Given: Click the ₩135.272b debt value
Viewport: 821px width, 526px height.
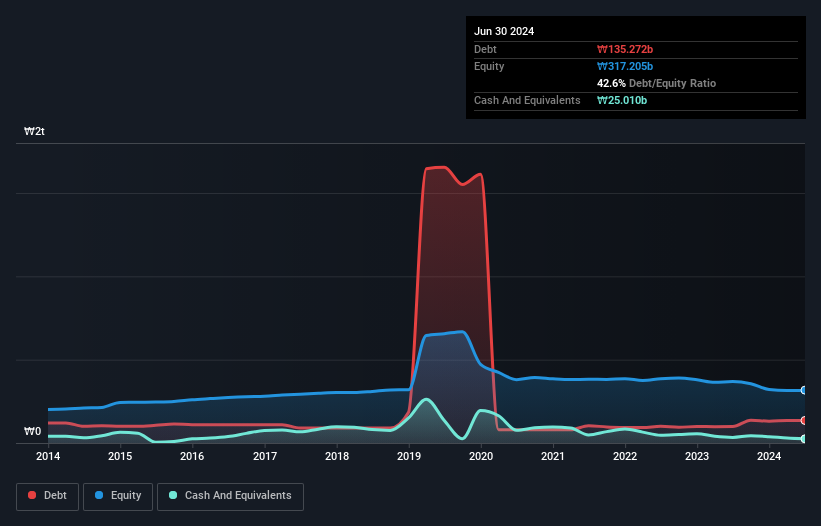Looking at the screenshot, I should click(x=625, y=49).
